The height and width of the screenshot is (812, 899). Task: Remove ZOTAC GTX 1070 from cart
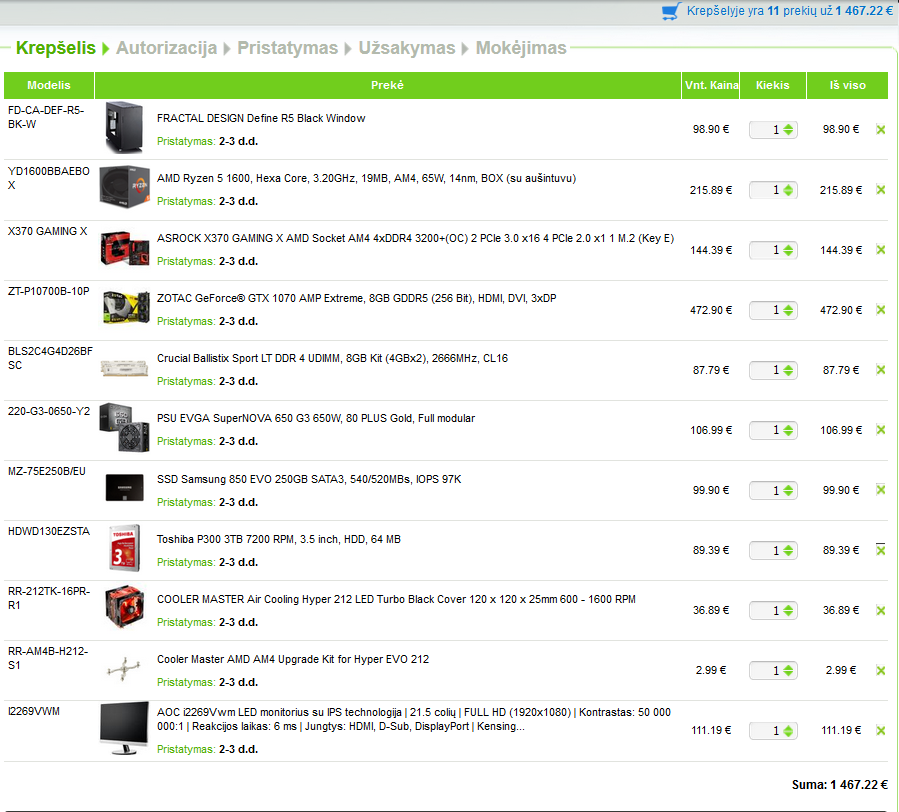click(881, 310)
